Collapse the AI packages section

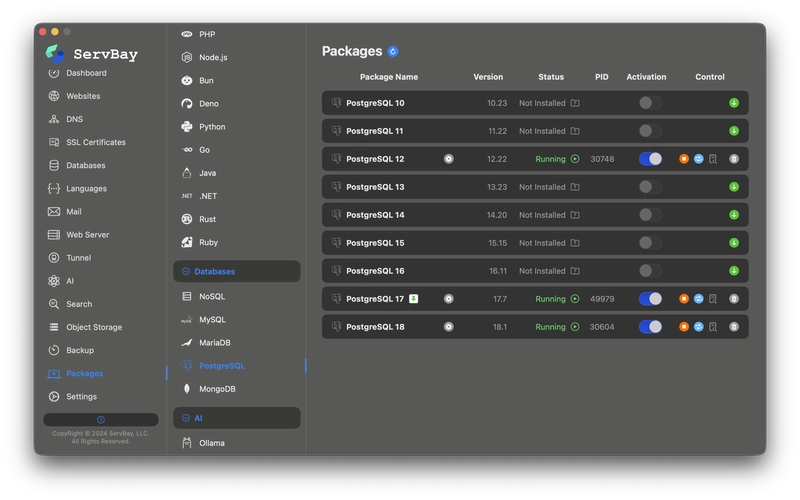tap(186, 418)
